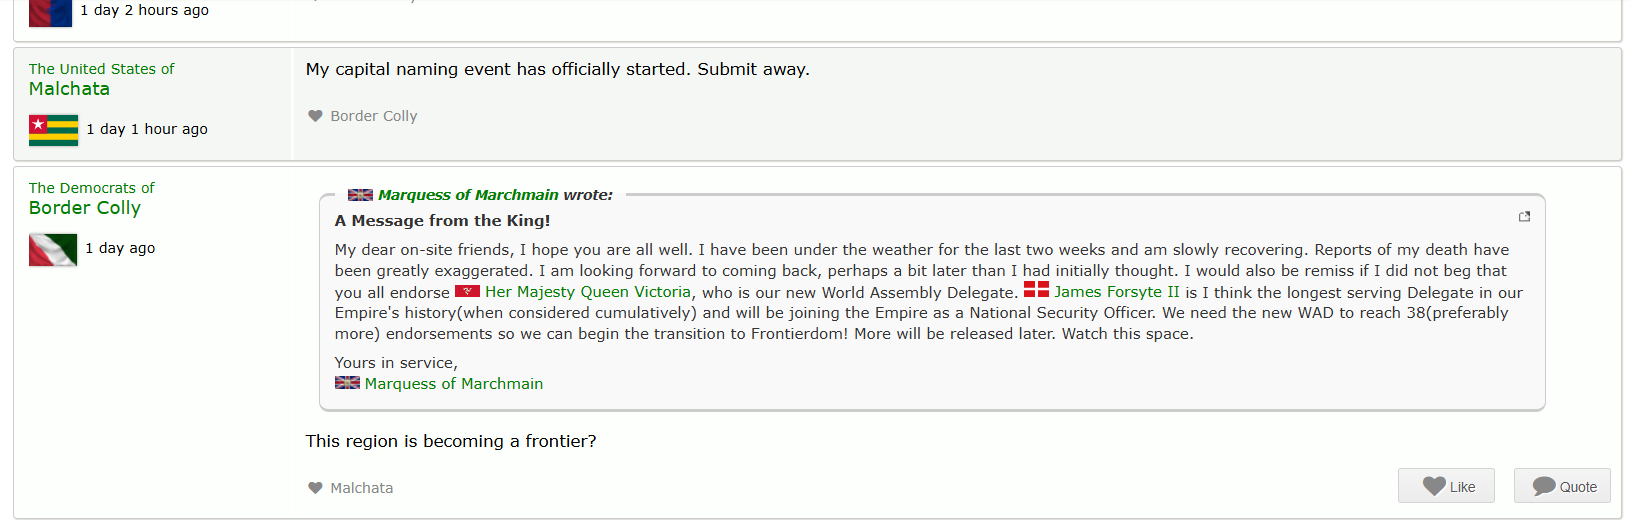The height and width of the screenshot is (520, 1630).
Task: Like Border Colly's frontier post
Action: click(x=1445, y=486)
